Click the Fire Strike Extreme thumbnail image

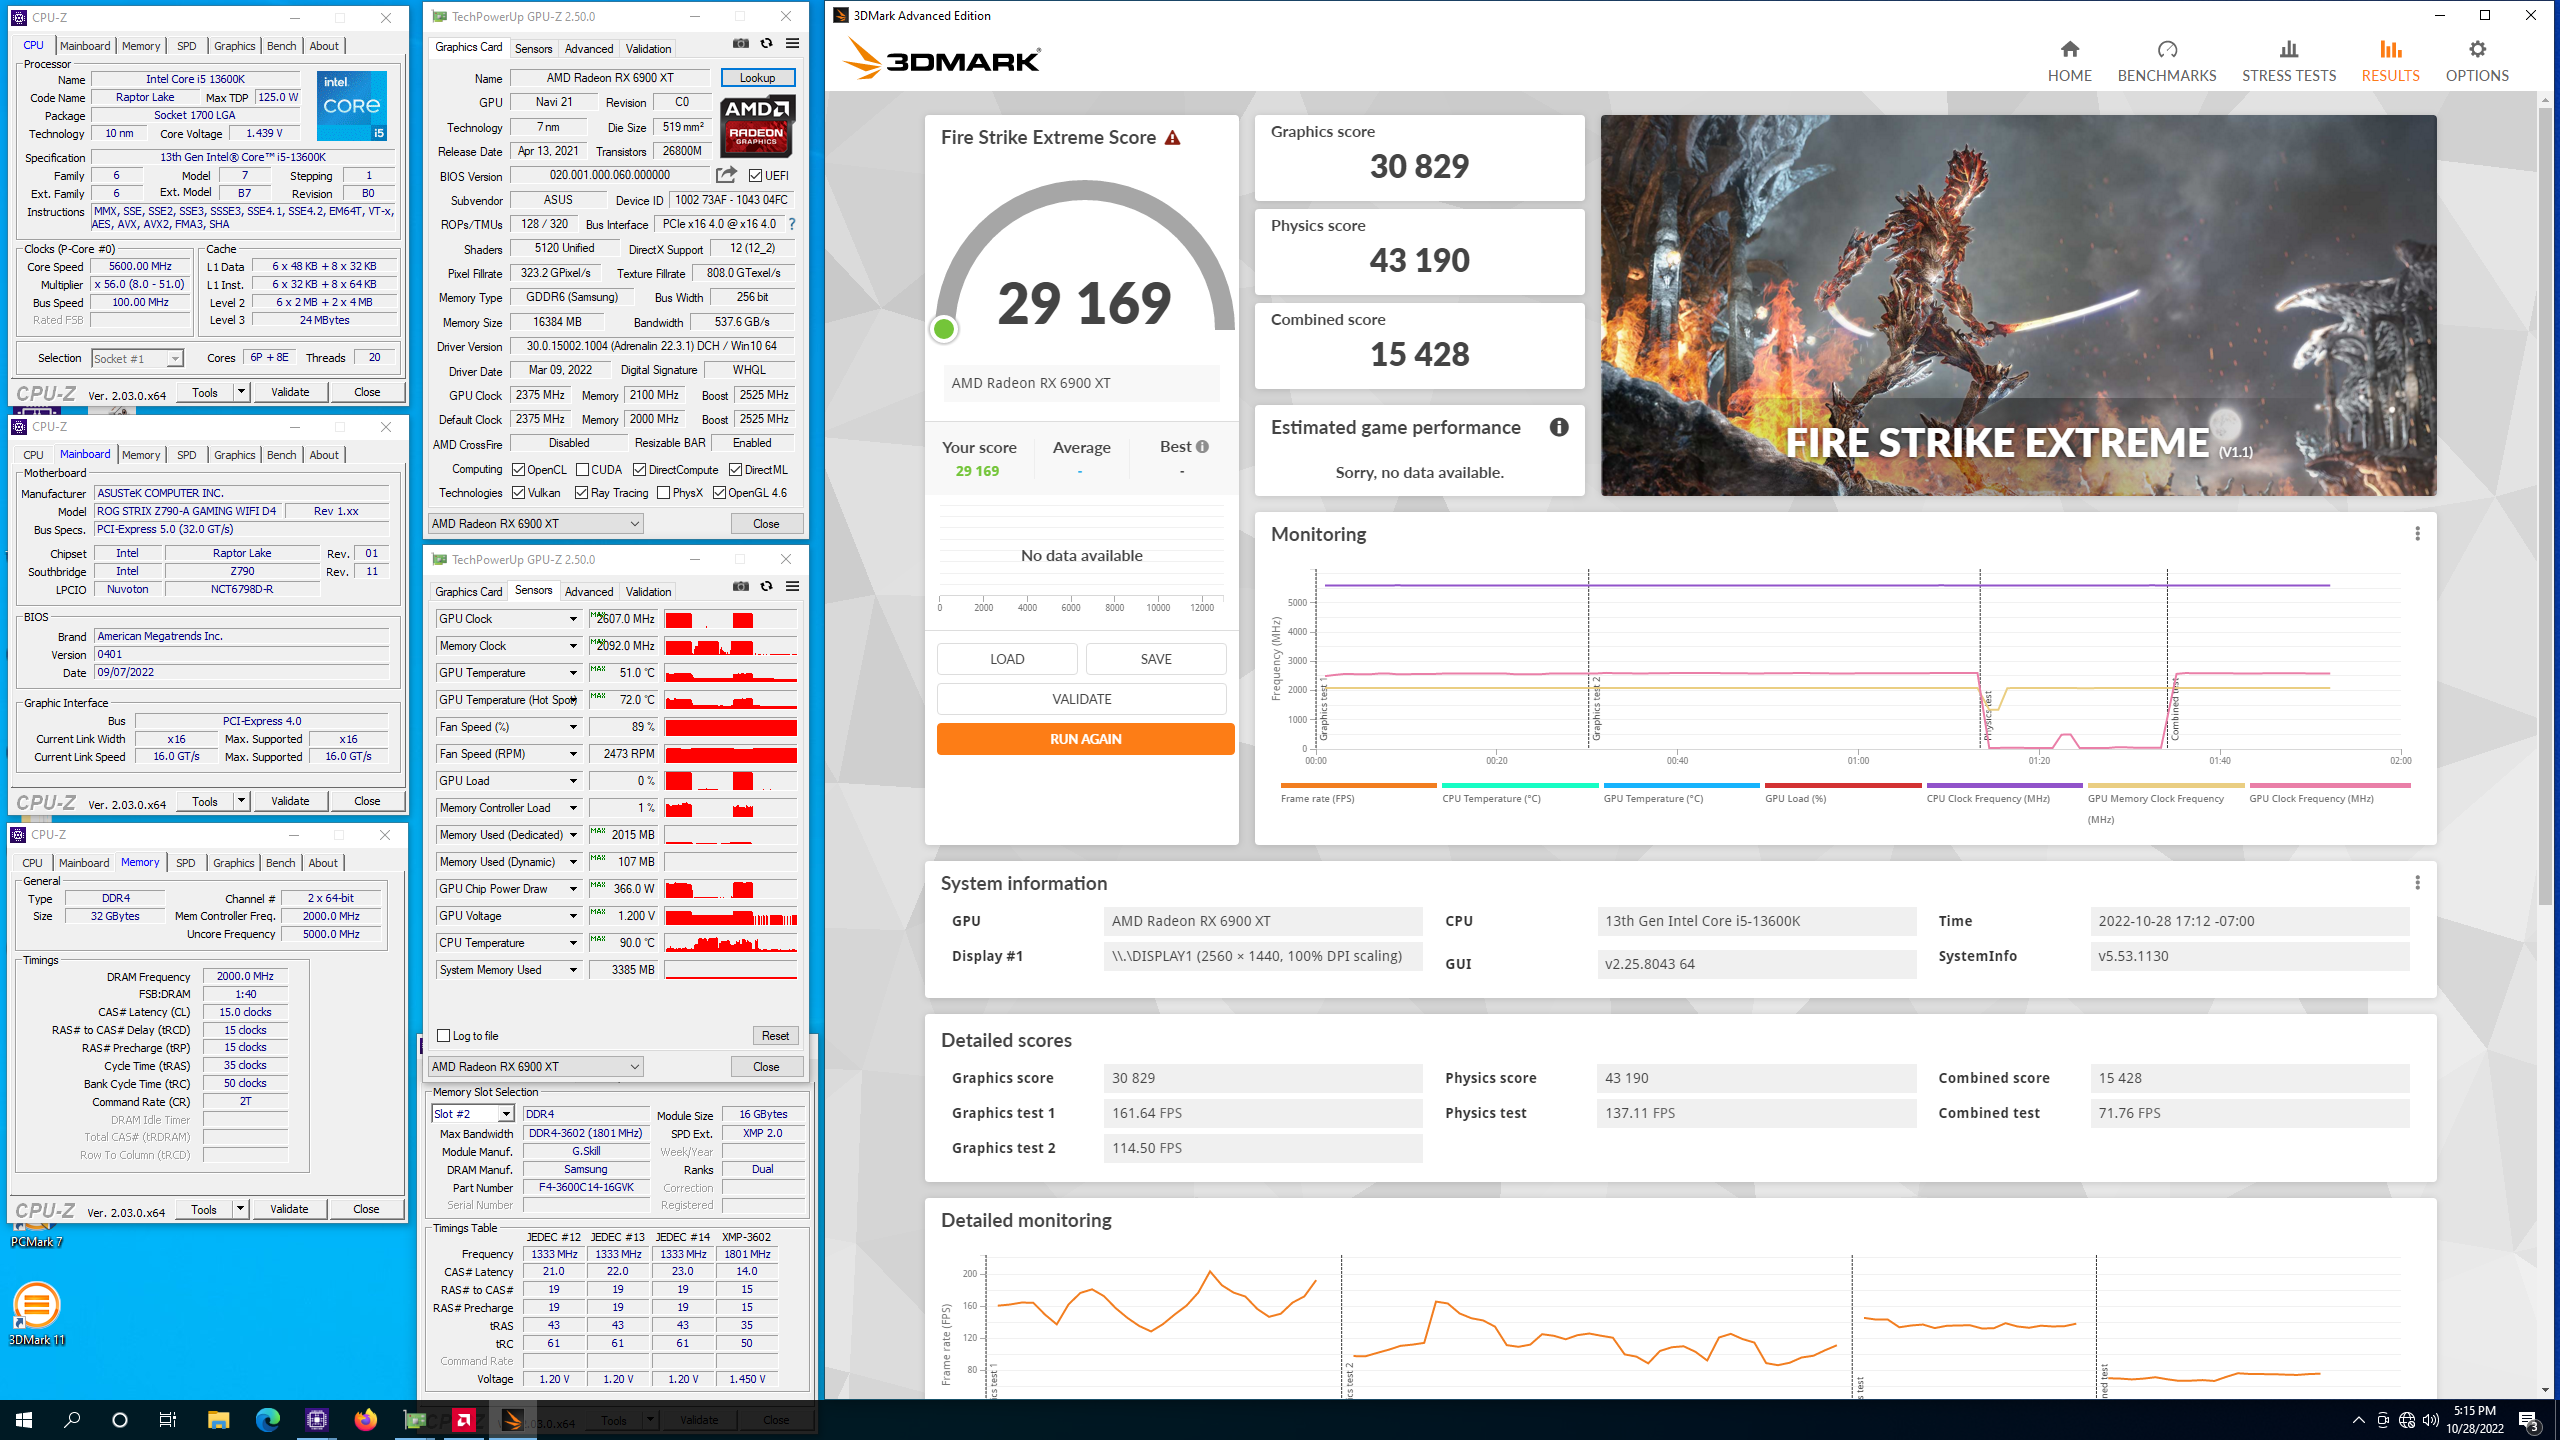point(2018,305)
